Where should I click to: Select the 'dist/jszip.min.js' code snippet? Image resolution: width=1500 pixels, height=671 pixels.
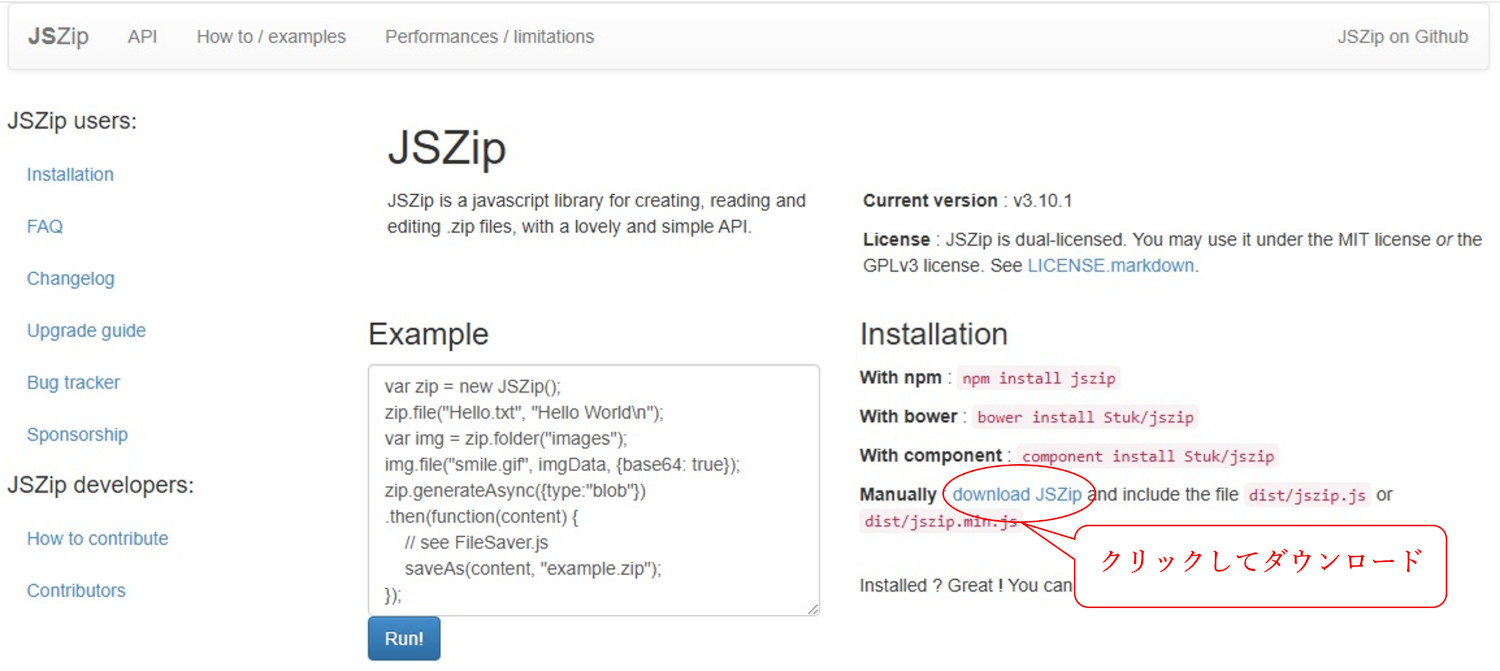940,521
